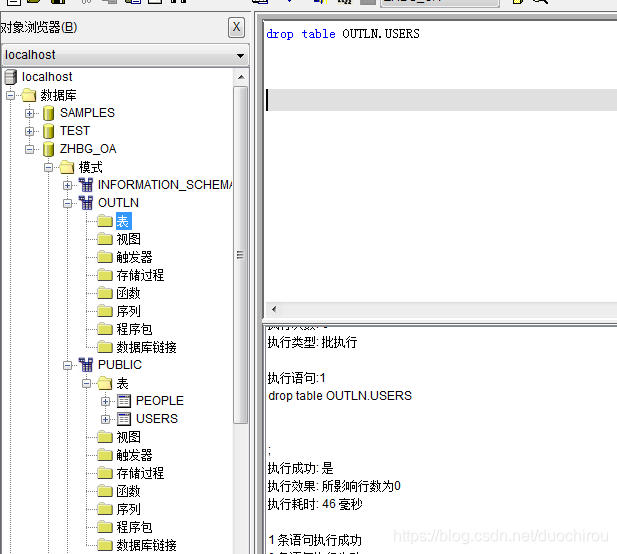The height and width of the screenshot is (554, 617).
Task: Click the 执行类型: 批执行 line
Action: 312,342
